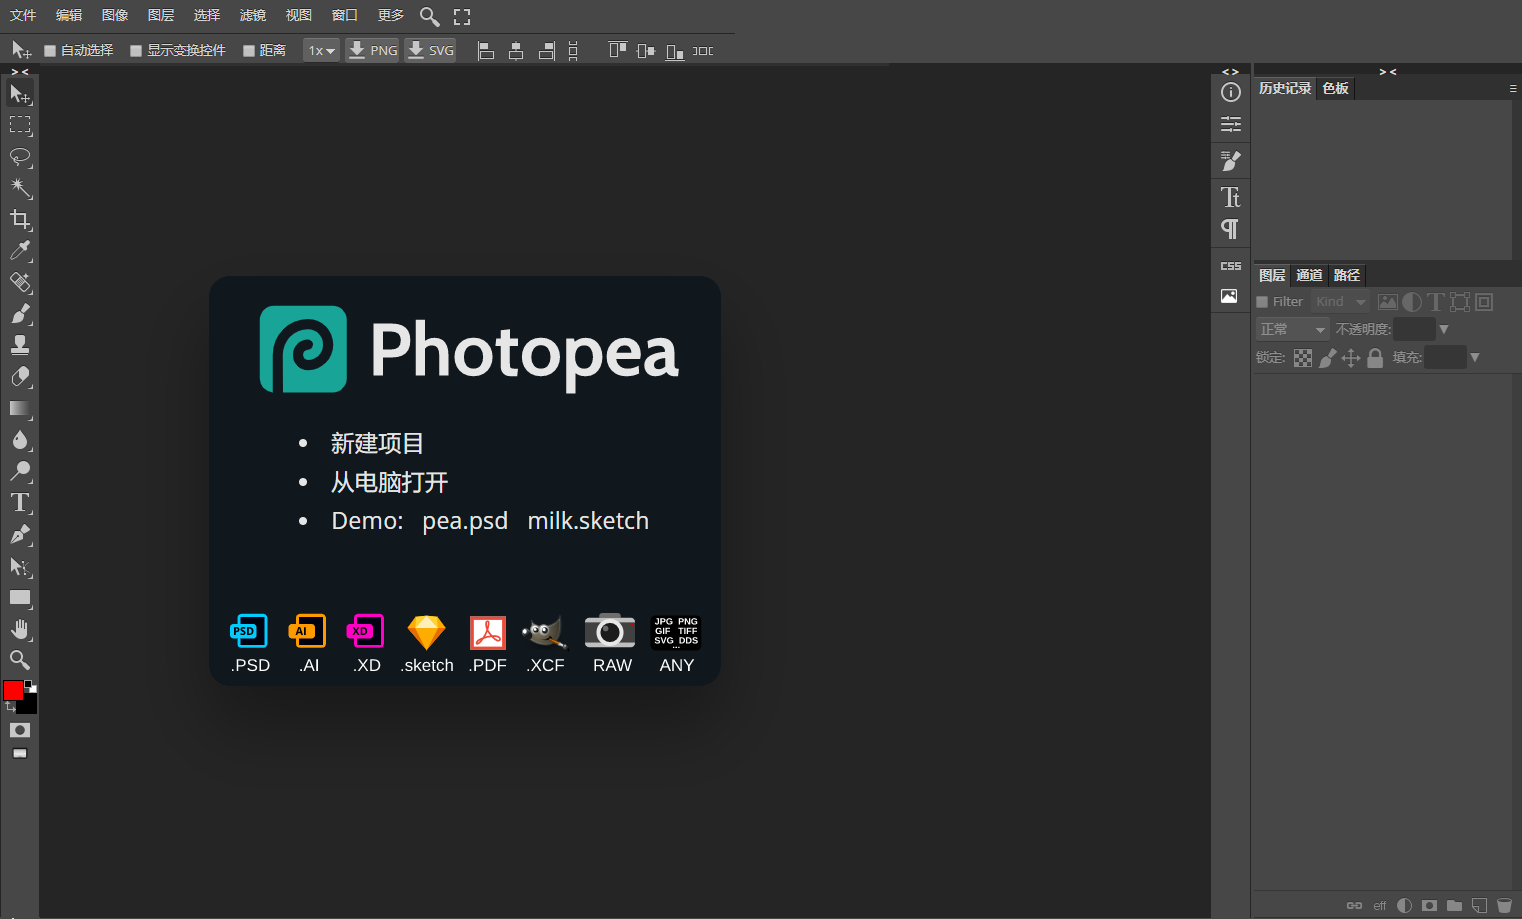Toggle Quick Mask mode

point(20,730)
